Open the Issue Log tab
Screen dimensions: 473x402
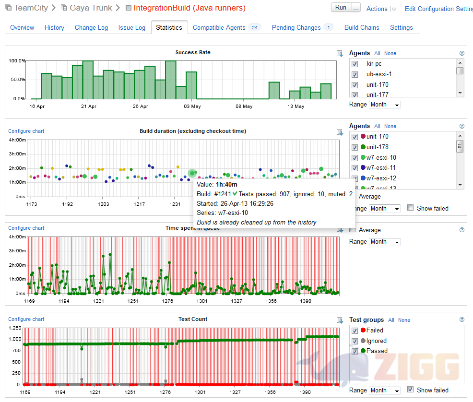pos(132,28)
